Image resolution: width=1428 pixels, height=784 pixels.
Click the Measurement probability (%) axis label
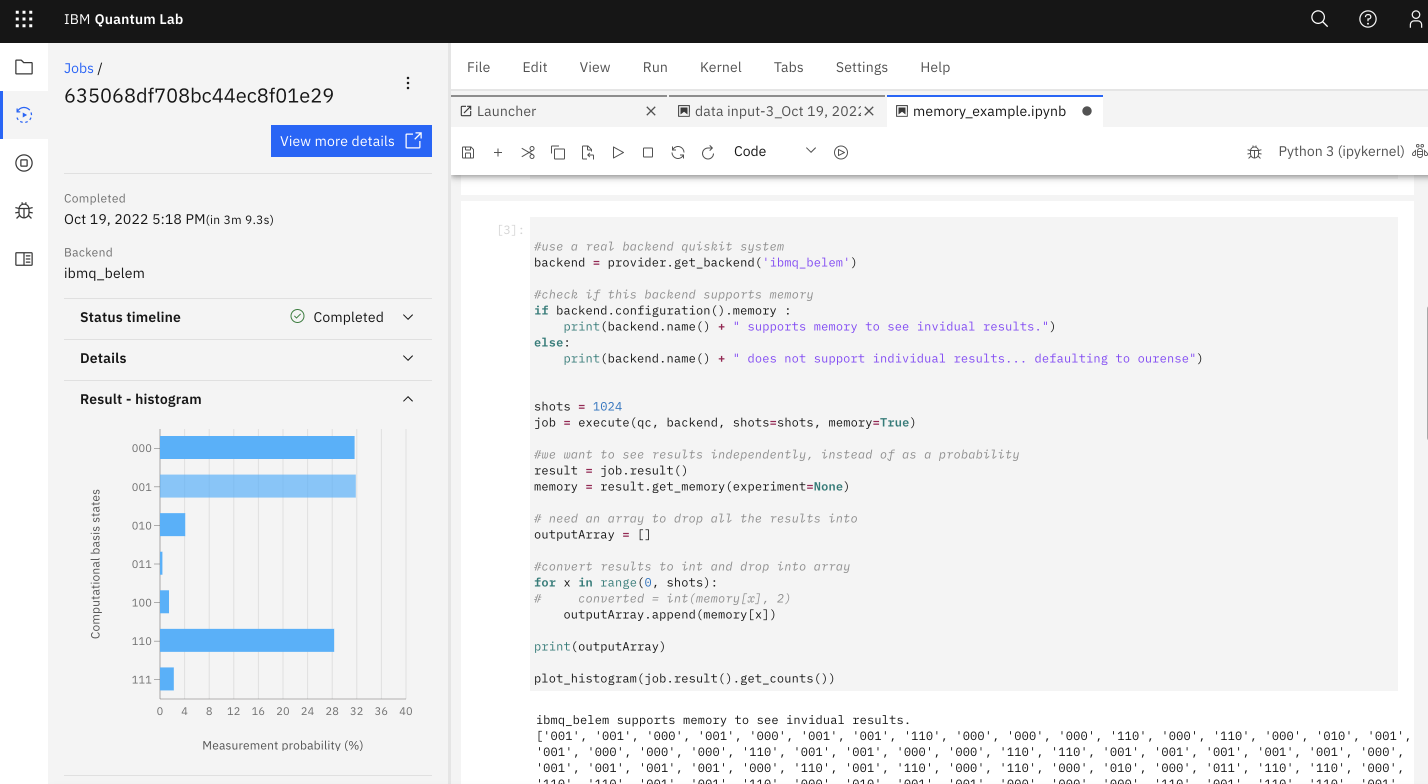click(282, 746)
